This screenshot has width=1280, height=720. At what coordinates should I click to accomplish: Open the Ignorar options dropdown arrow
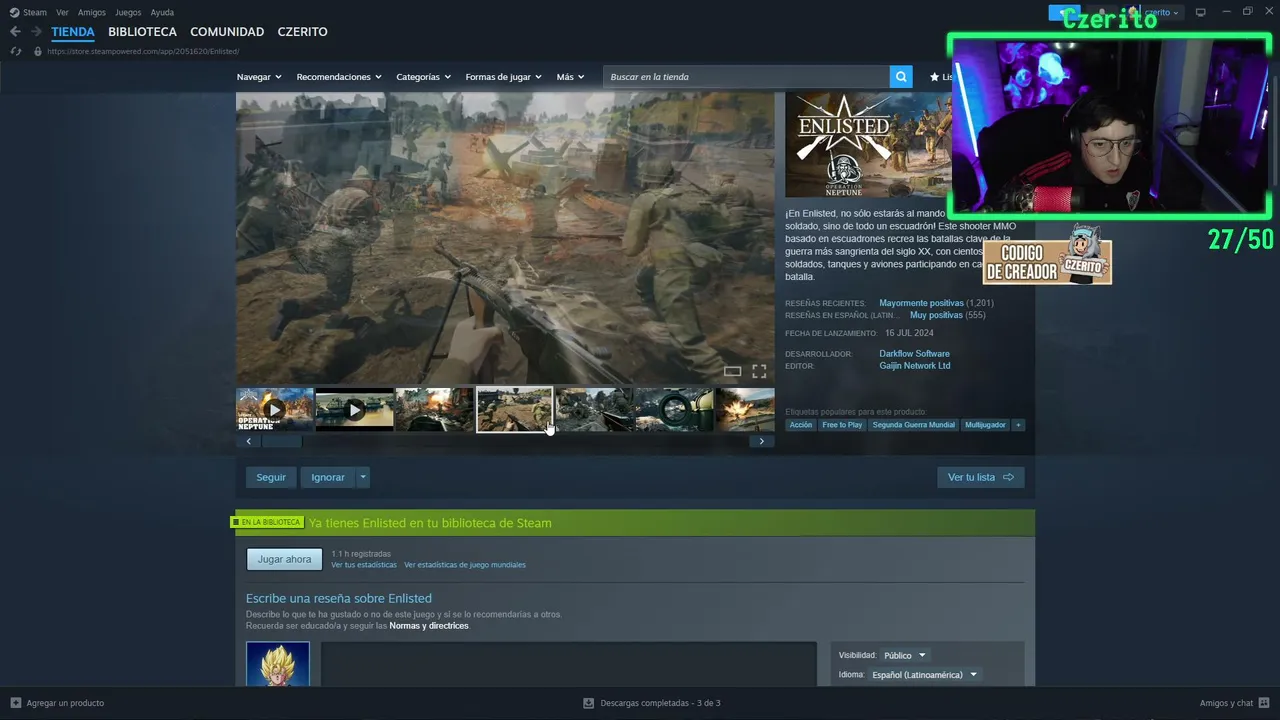363,477
